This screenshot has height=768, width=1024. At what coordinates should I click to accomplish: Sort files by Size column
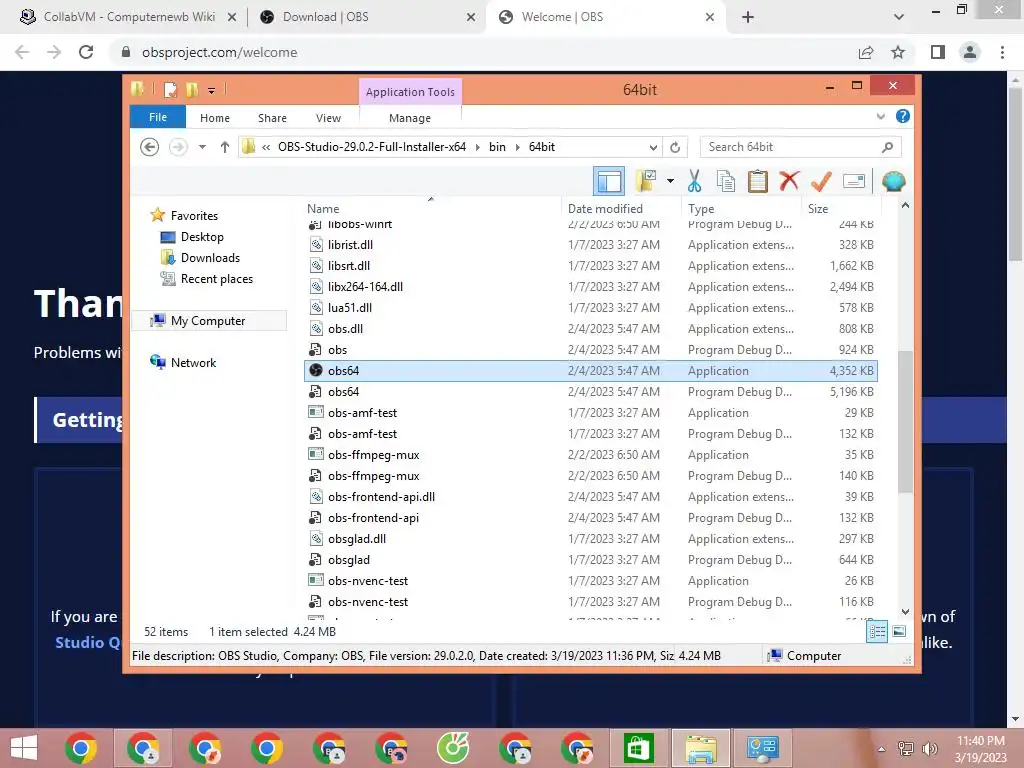tap(841, 208)
